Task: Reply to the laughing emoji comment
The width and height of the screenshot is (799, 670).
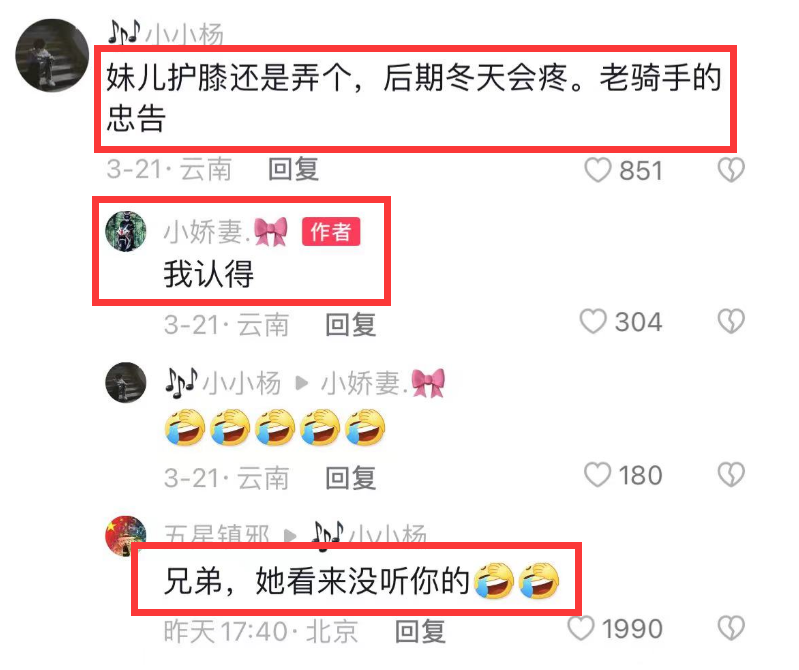Action: coord(351,478)
